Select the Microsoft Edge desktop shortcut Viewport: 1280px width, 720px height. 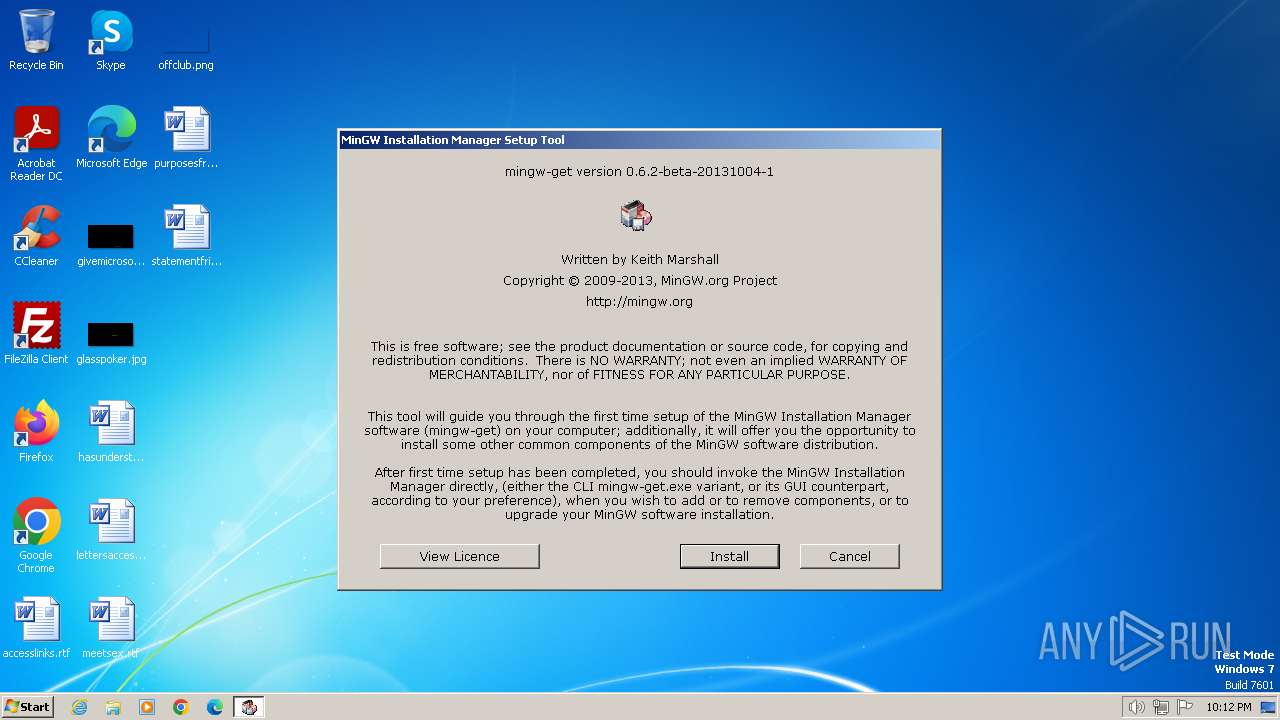[x=111, y=138]
